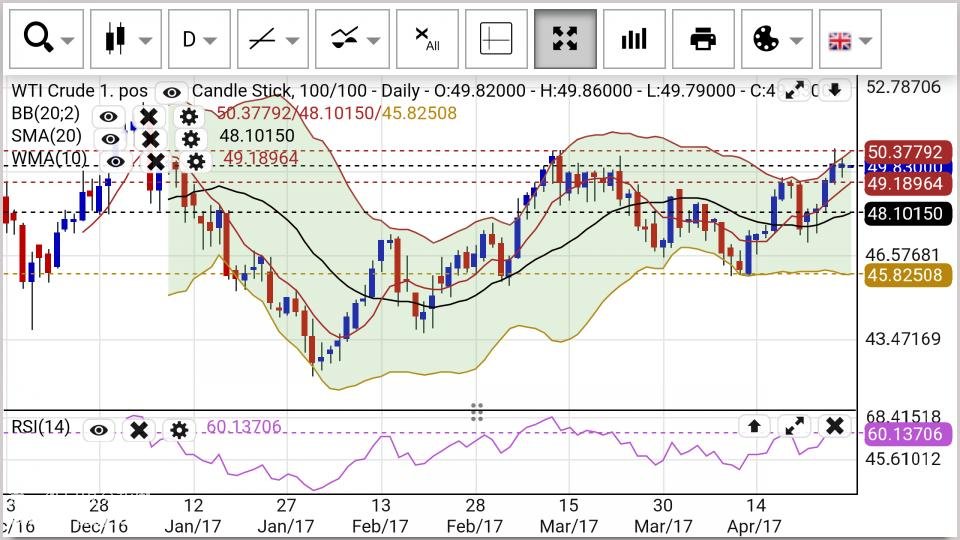The height and width of the screenshot is (540, 960).
Task: Click the crosshair cursor tool
Action: coord(496,40)
